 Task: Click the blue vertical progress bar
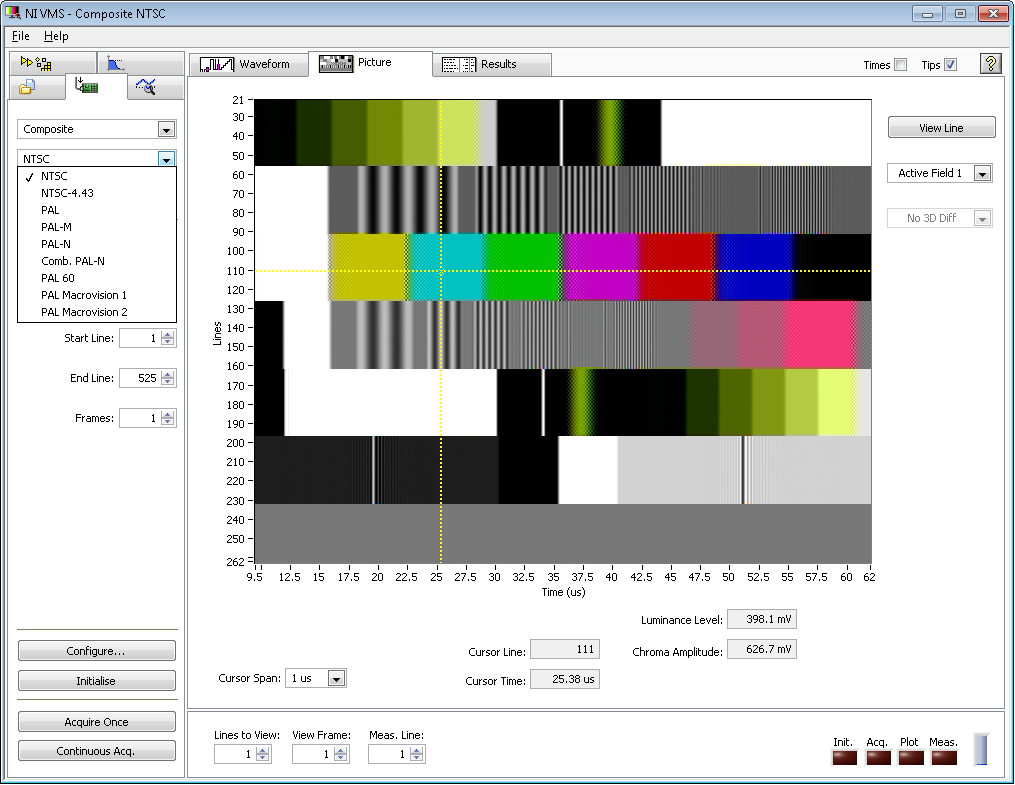pyautogui.click(x=981, y=750)
